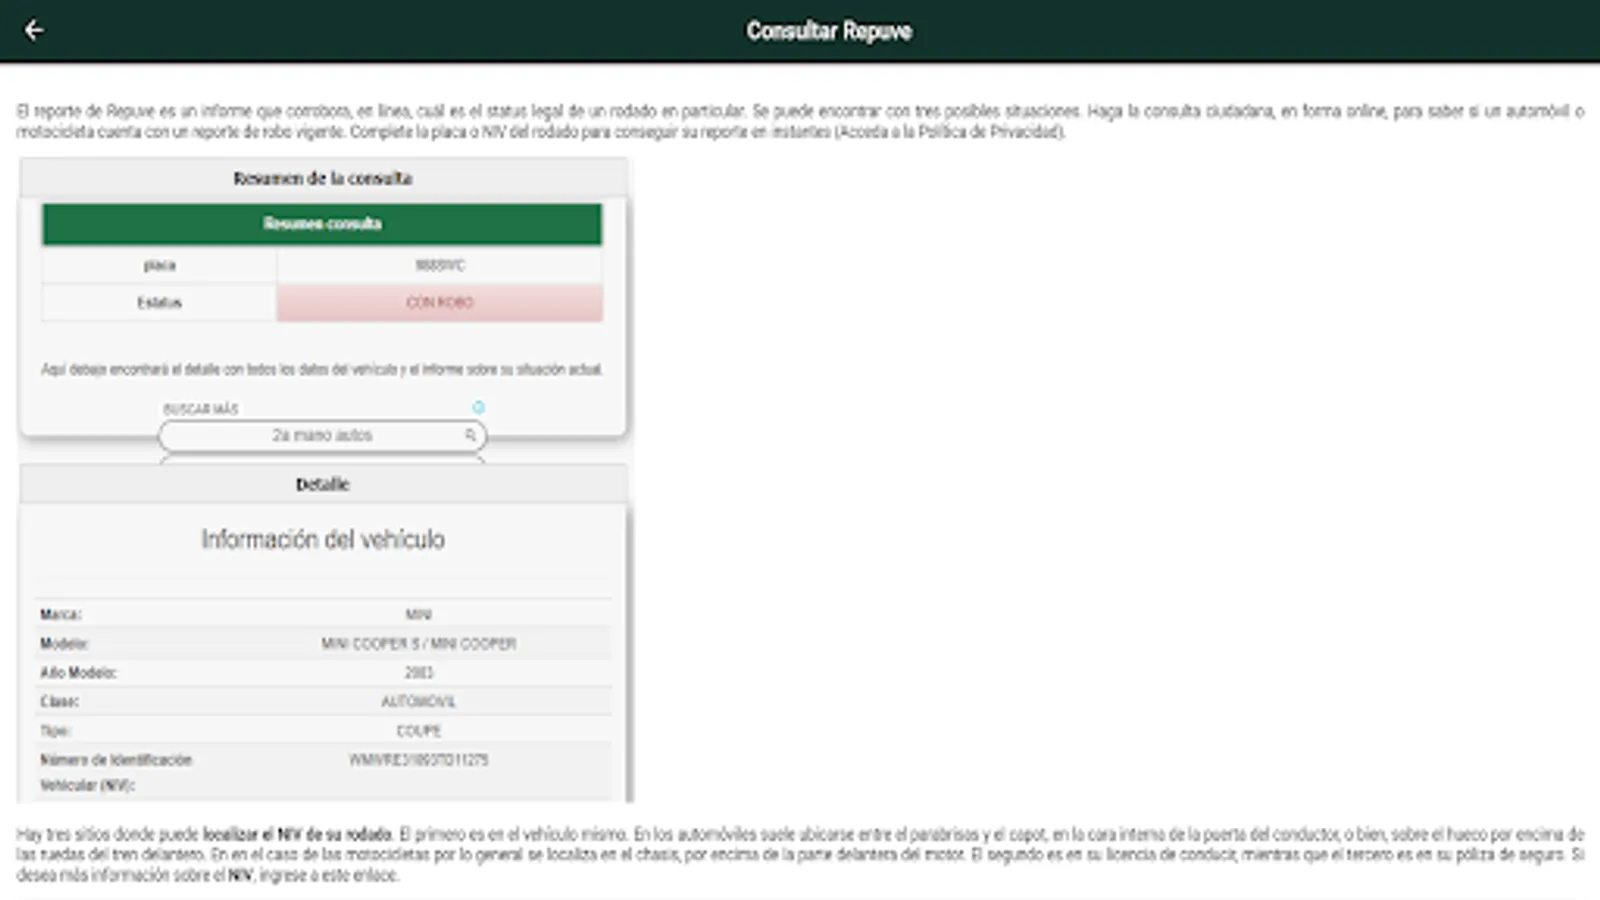Click 'Información del vehículo' title
The width and height of the screenshot is (1600, 900).
323,539
